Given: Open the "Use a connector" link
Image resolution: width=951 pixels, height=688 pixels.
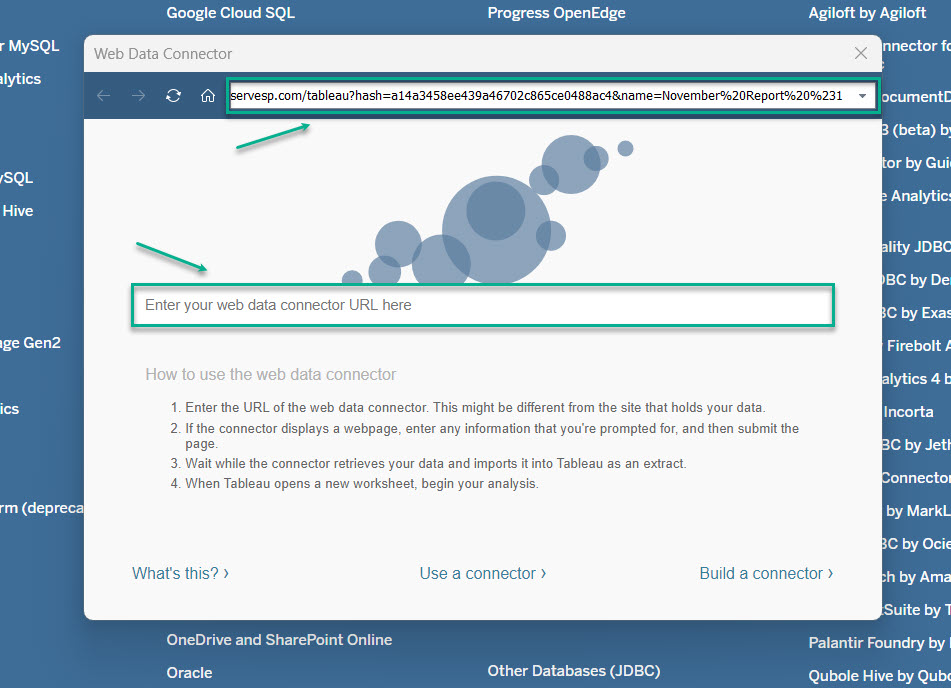Looking at the screenshot, I should tap(483, 573).
